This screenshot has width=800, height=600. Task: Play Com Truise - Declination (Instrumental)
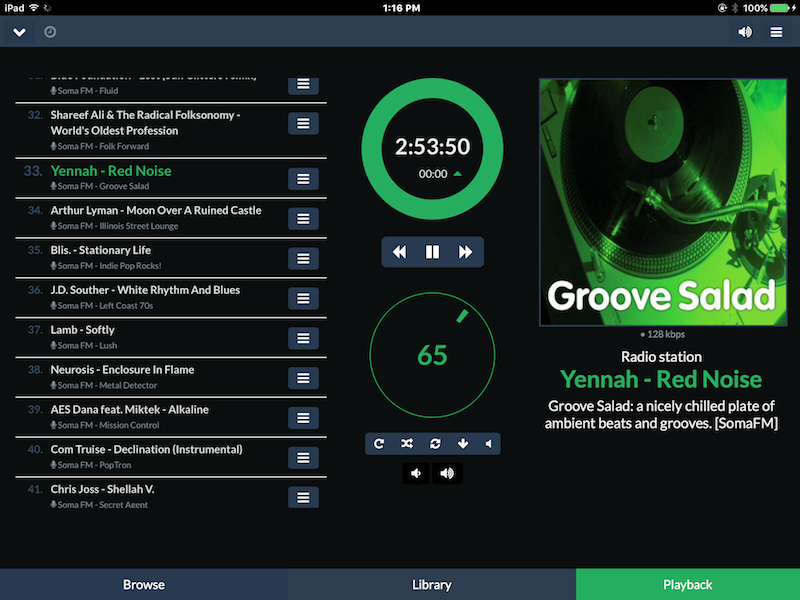[x=146, y=449]
